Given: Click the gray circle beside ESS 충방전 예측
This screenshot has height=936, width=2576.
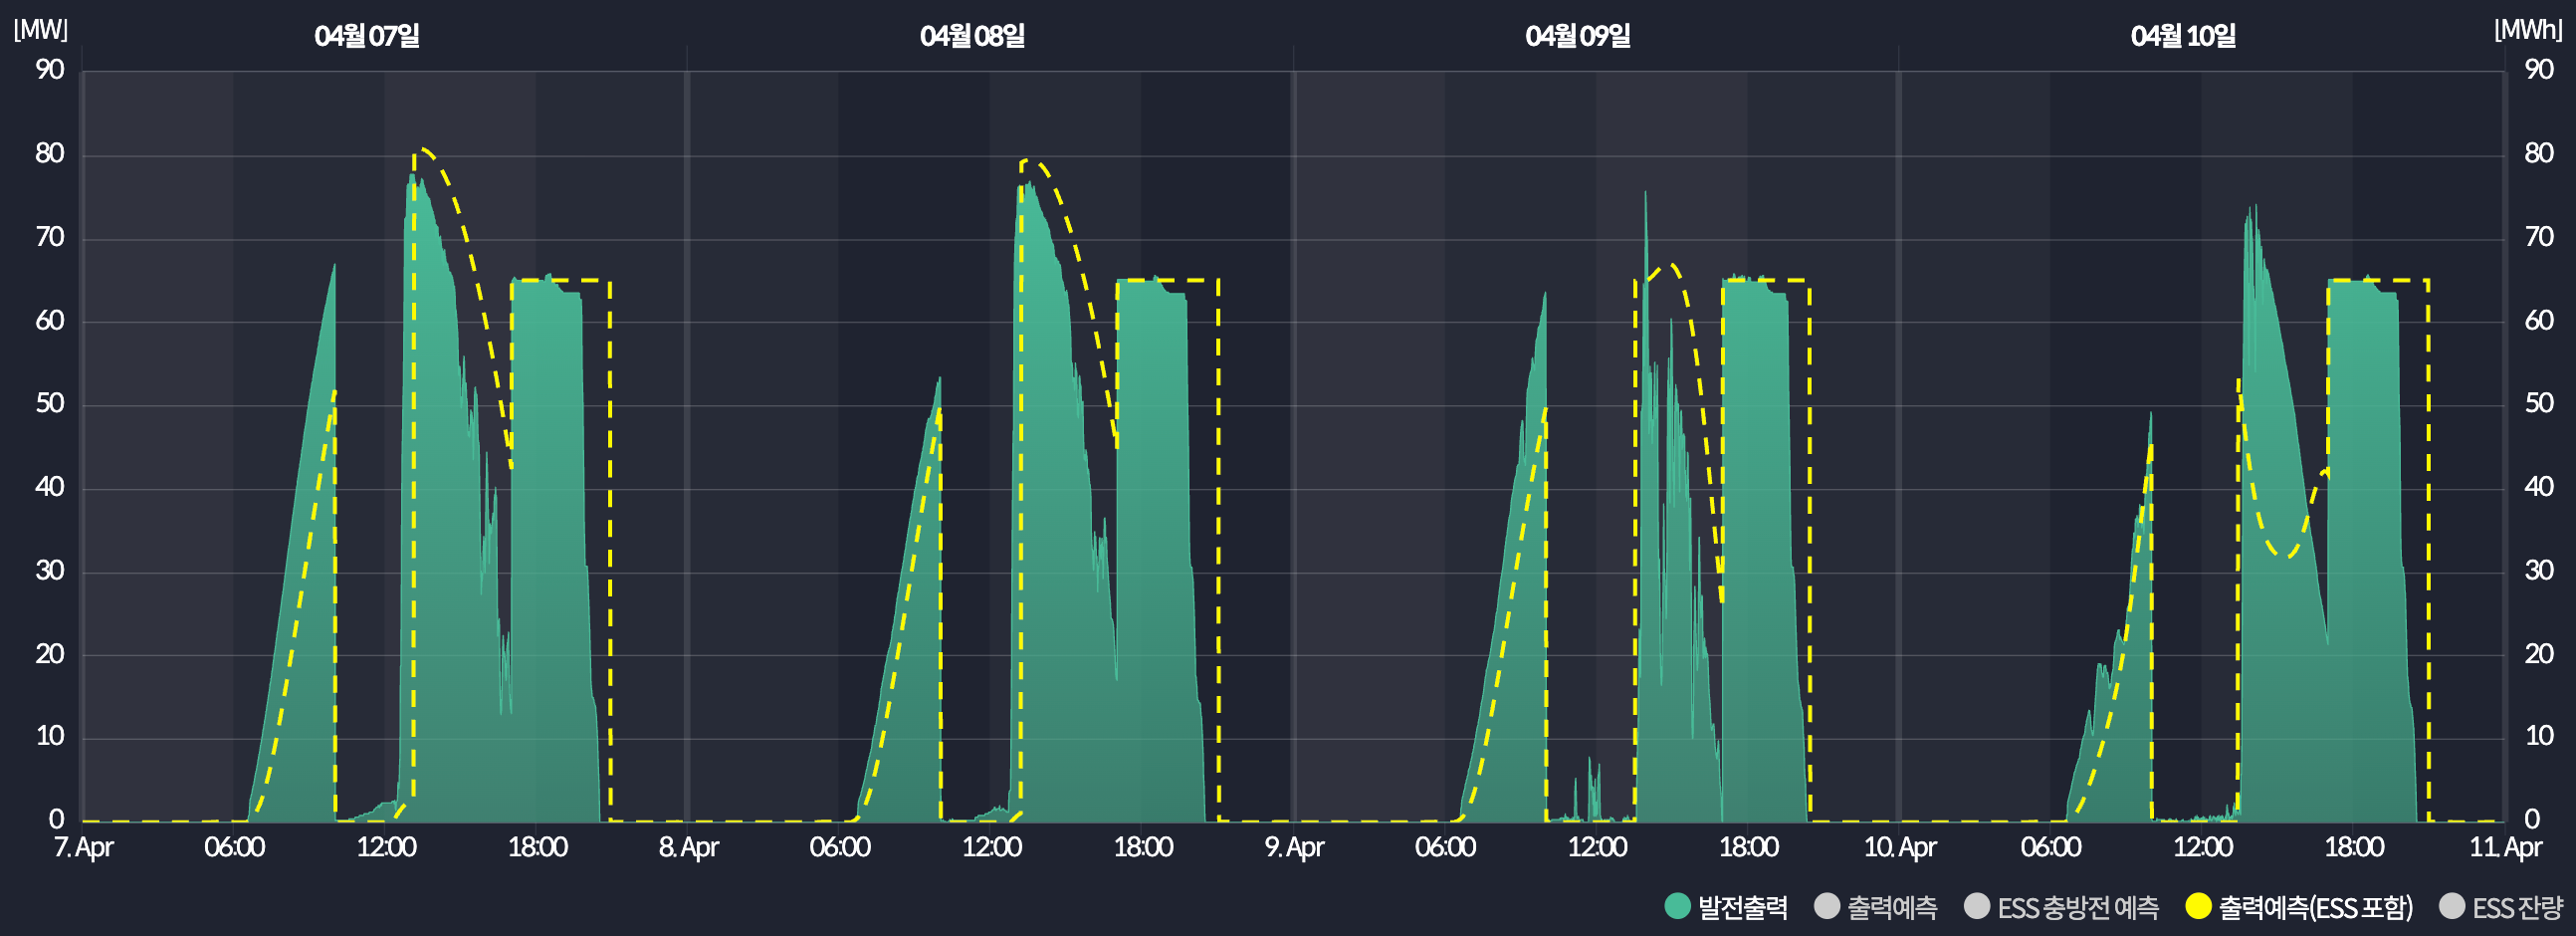Looking at the screenshot, I should (x=1976, y=906).
